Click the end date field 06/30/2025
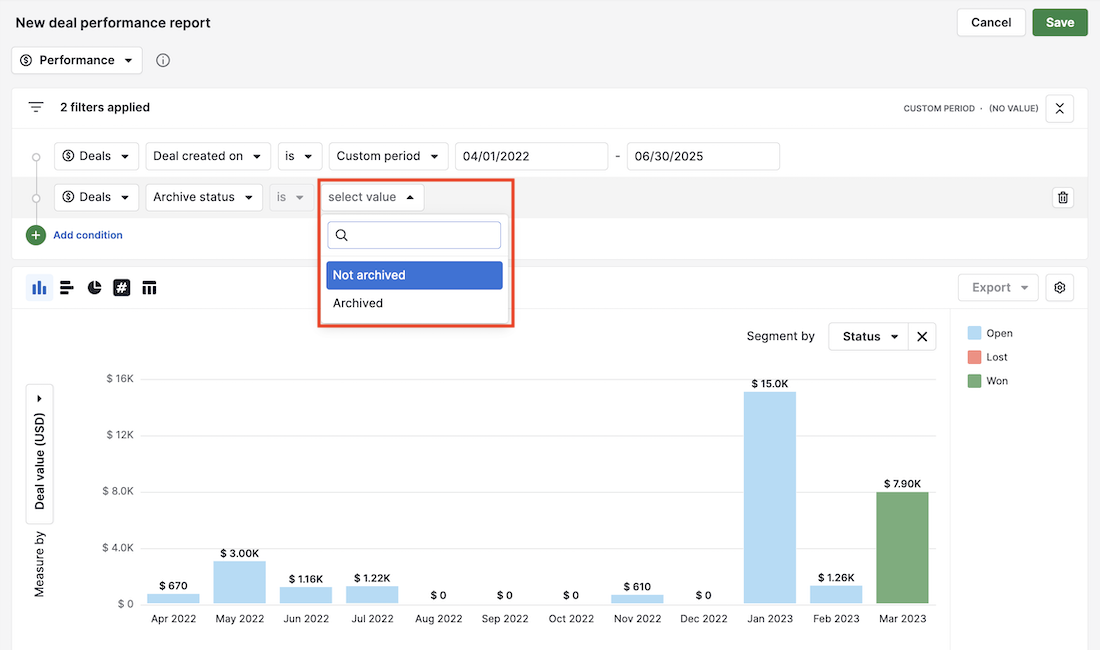The height and width of the screenshot is (650, 1100). (x=703, y=156)
